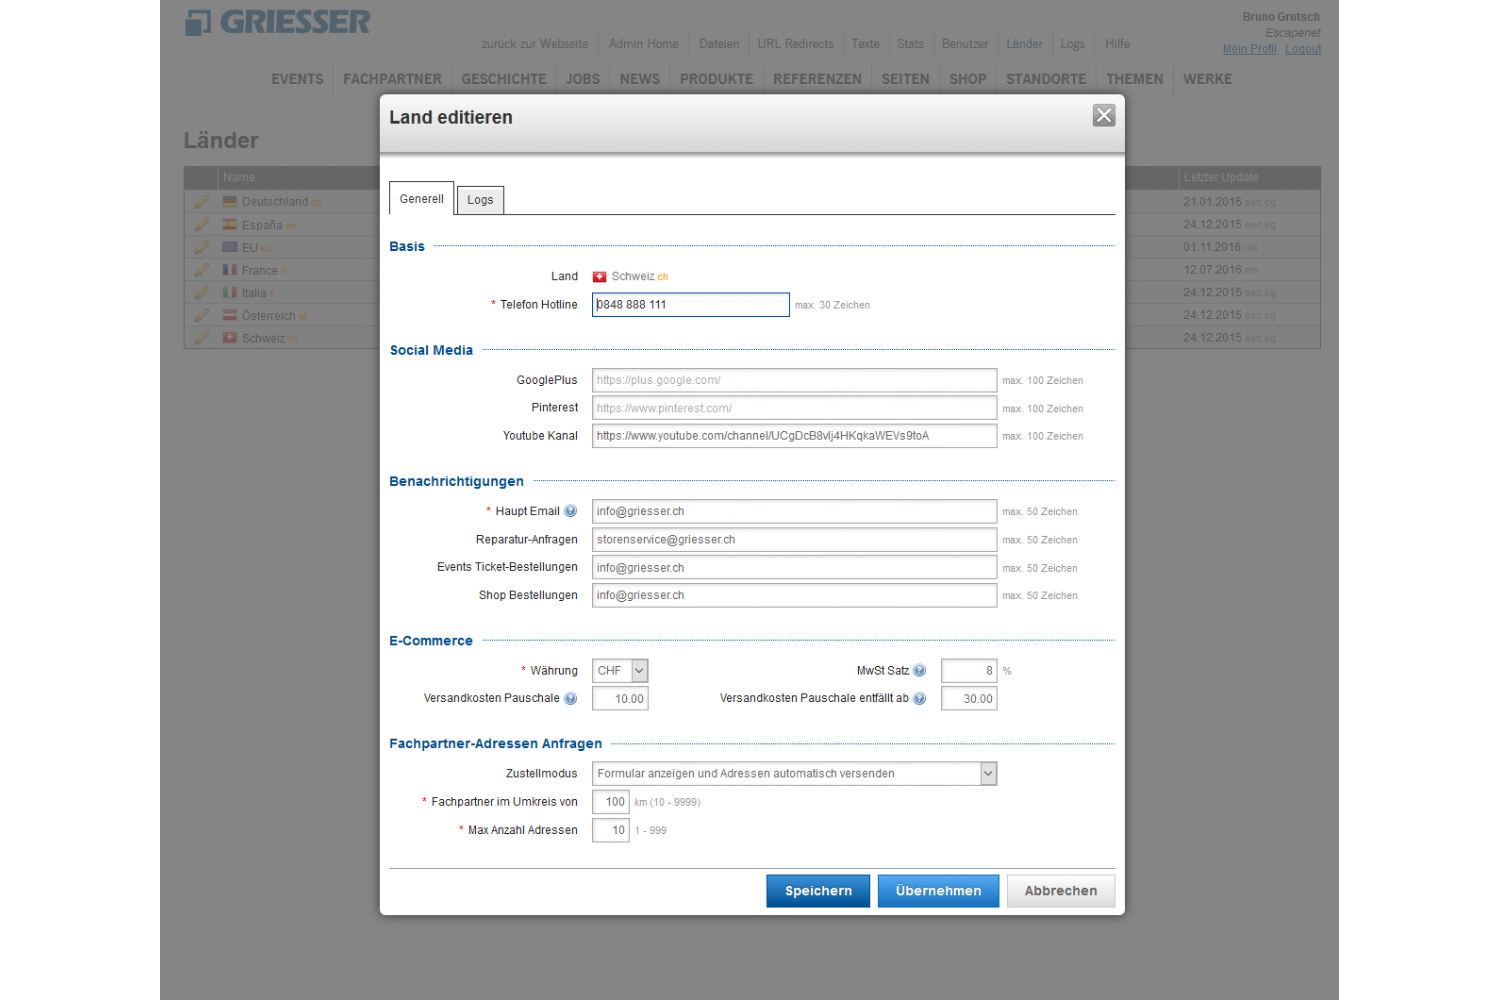Viewport: 1500px width, 1000px height.
Task: Click the Griesser logo
Action: pos(278,22)
